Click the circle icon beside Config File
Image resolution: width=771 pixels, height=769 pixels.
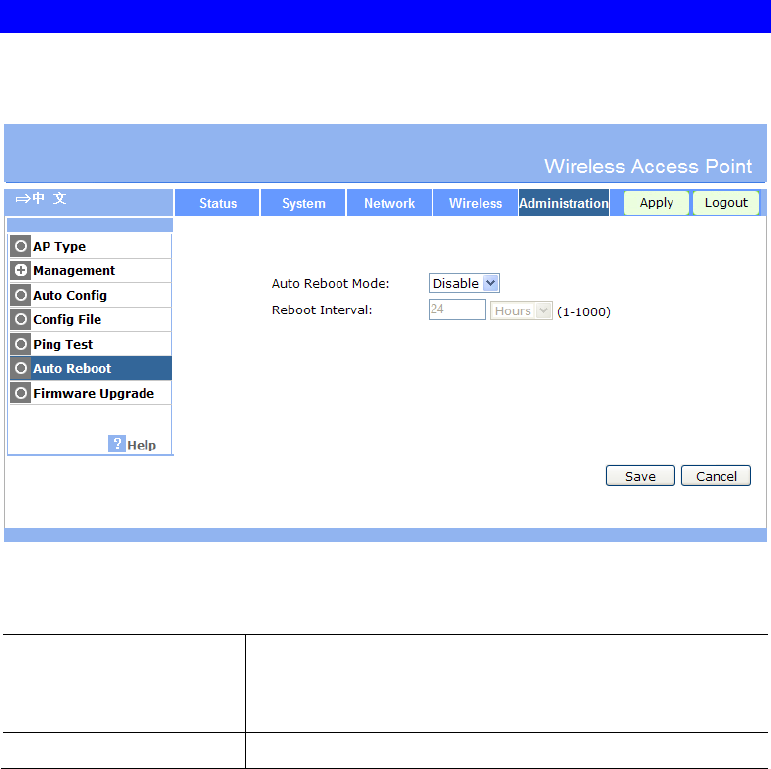[x=21, y=320]
